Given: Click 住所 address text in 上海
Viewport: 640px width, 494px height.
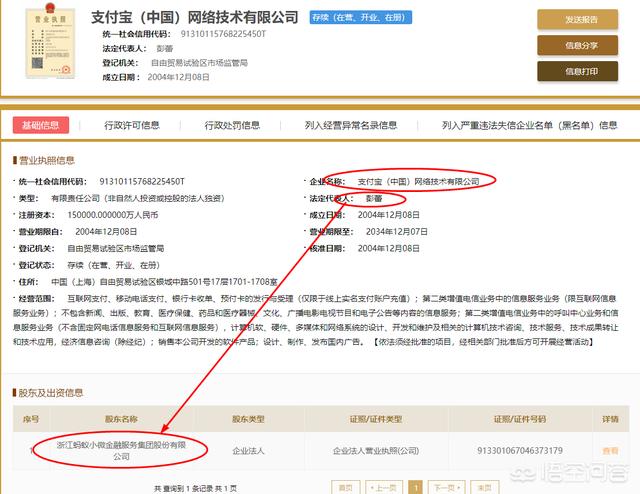Looking at the screenshot, I should click(x=164, y=282).
